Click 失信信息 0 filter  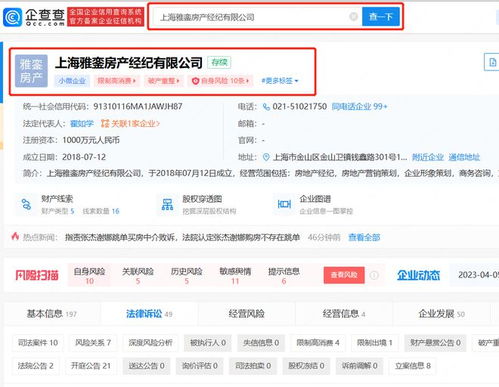261,343
